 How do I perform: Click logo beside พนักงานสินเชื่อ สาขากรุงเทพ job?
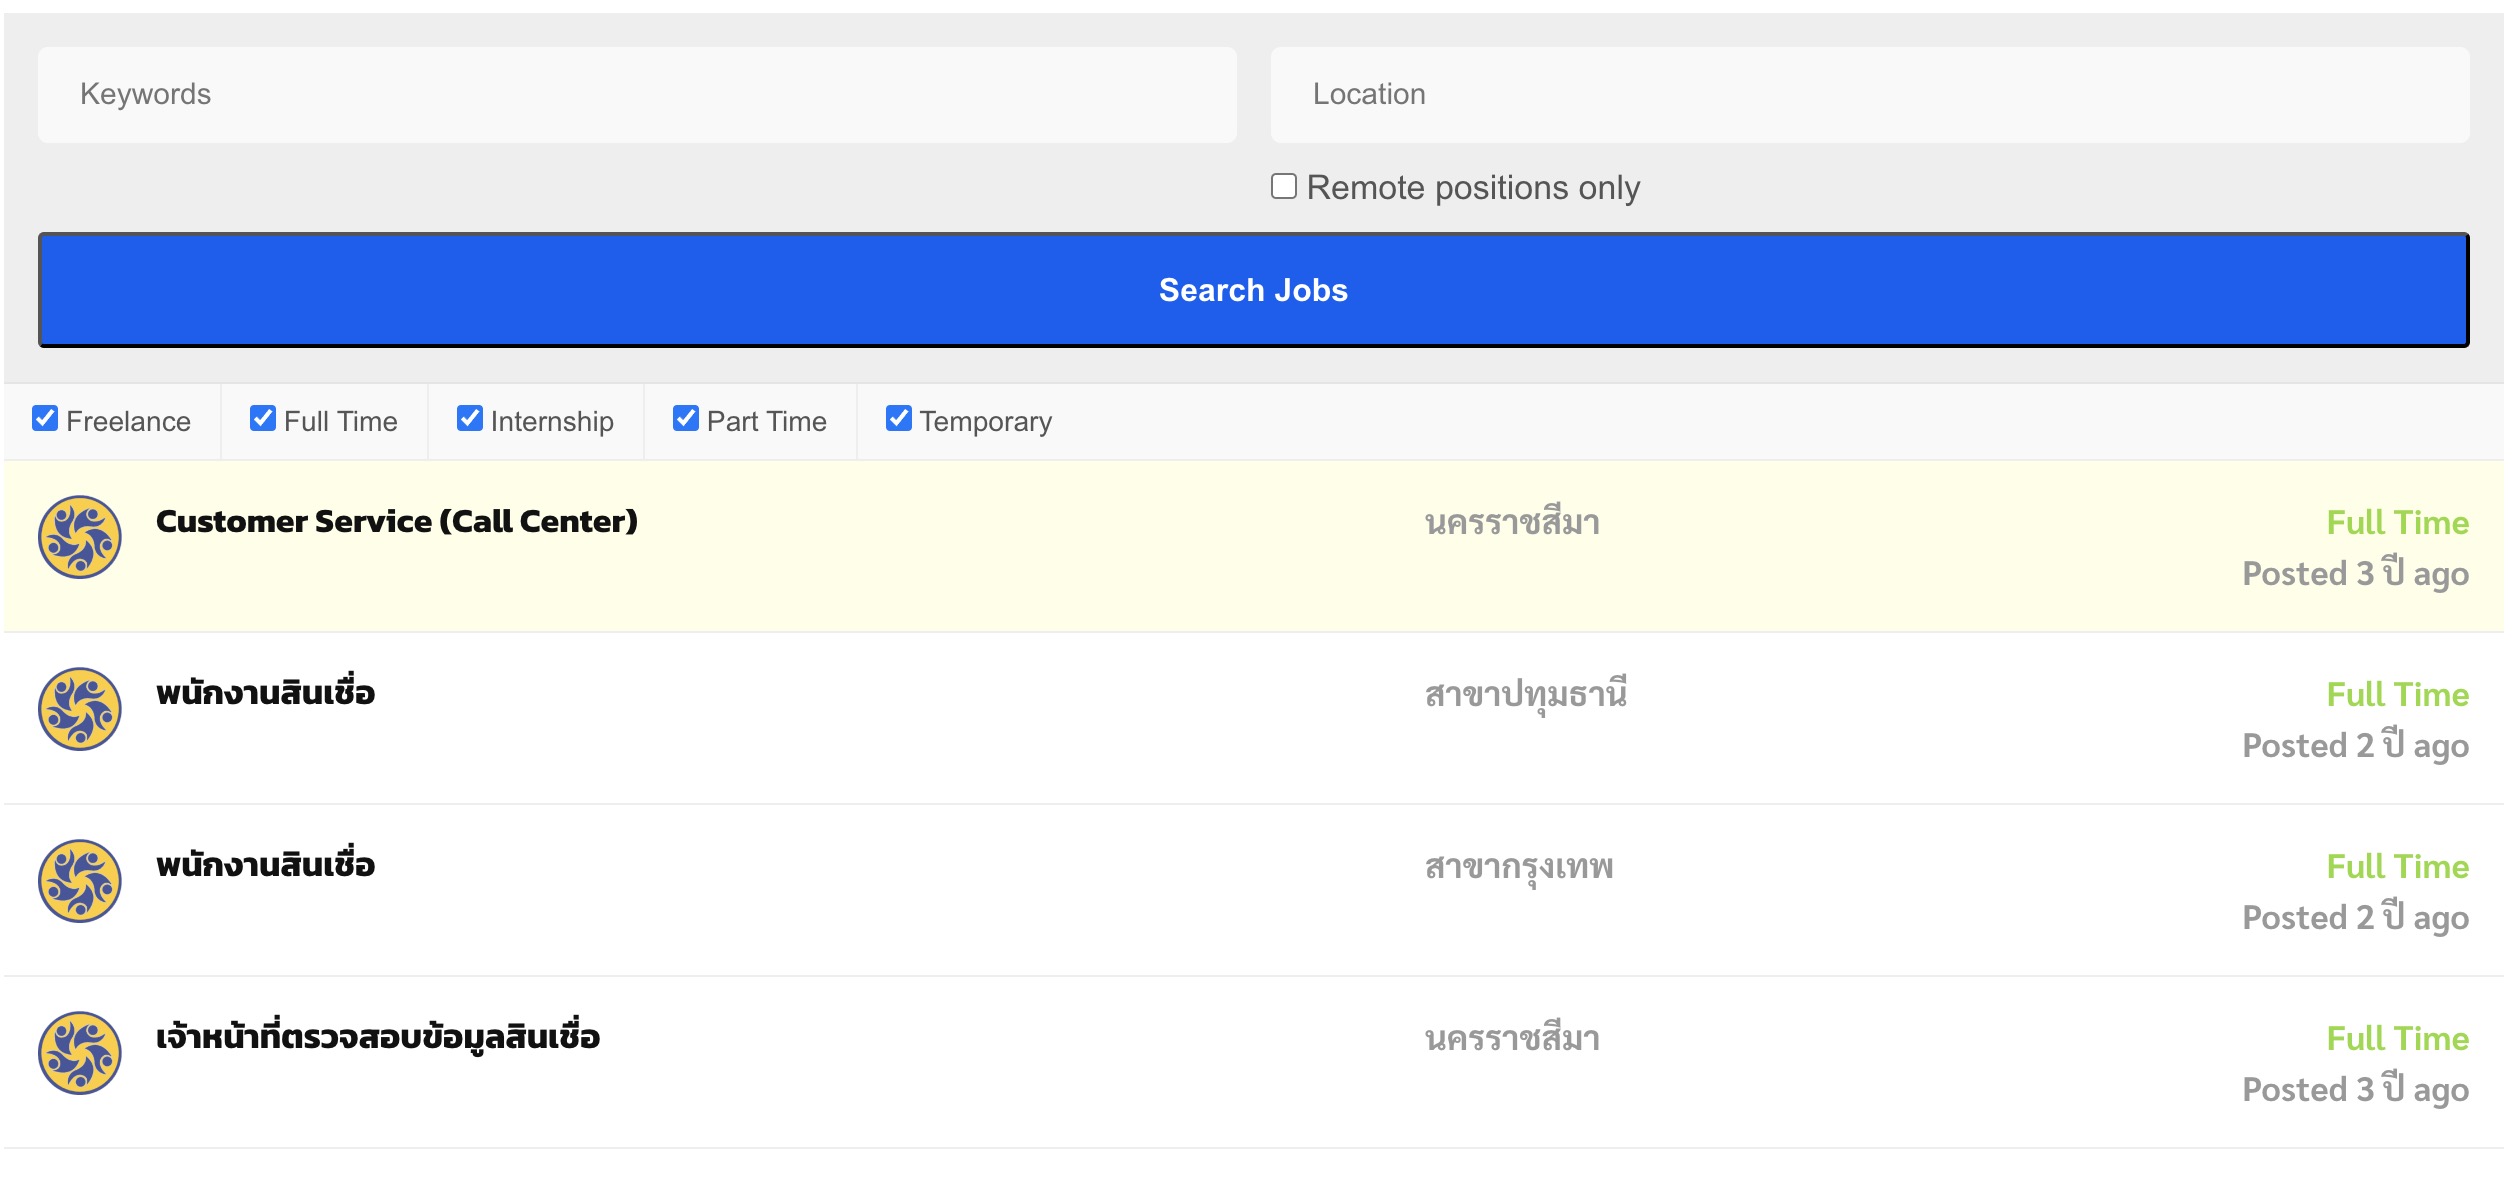tap(80, 882)
